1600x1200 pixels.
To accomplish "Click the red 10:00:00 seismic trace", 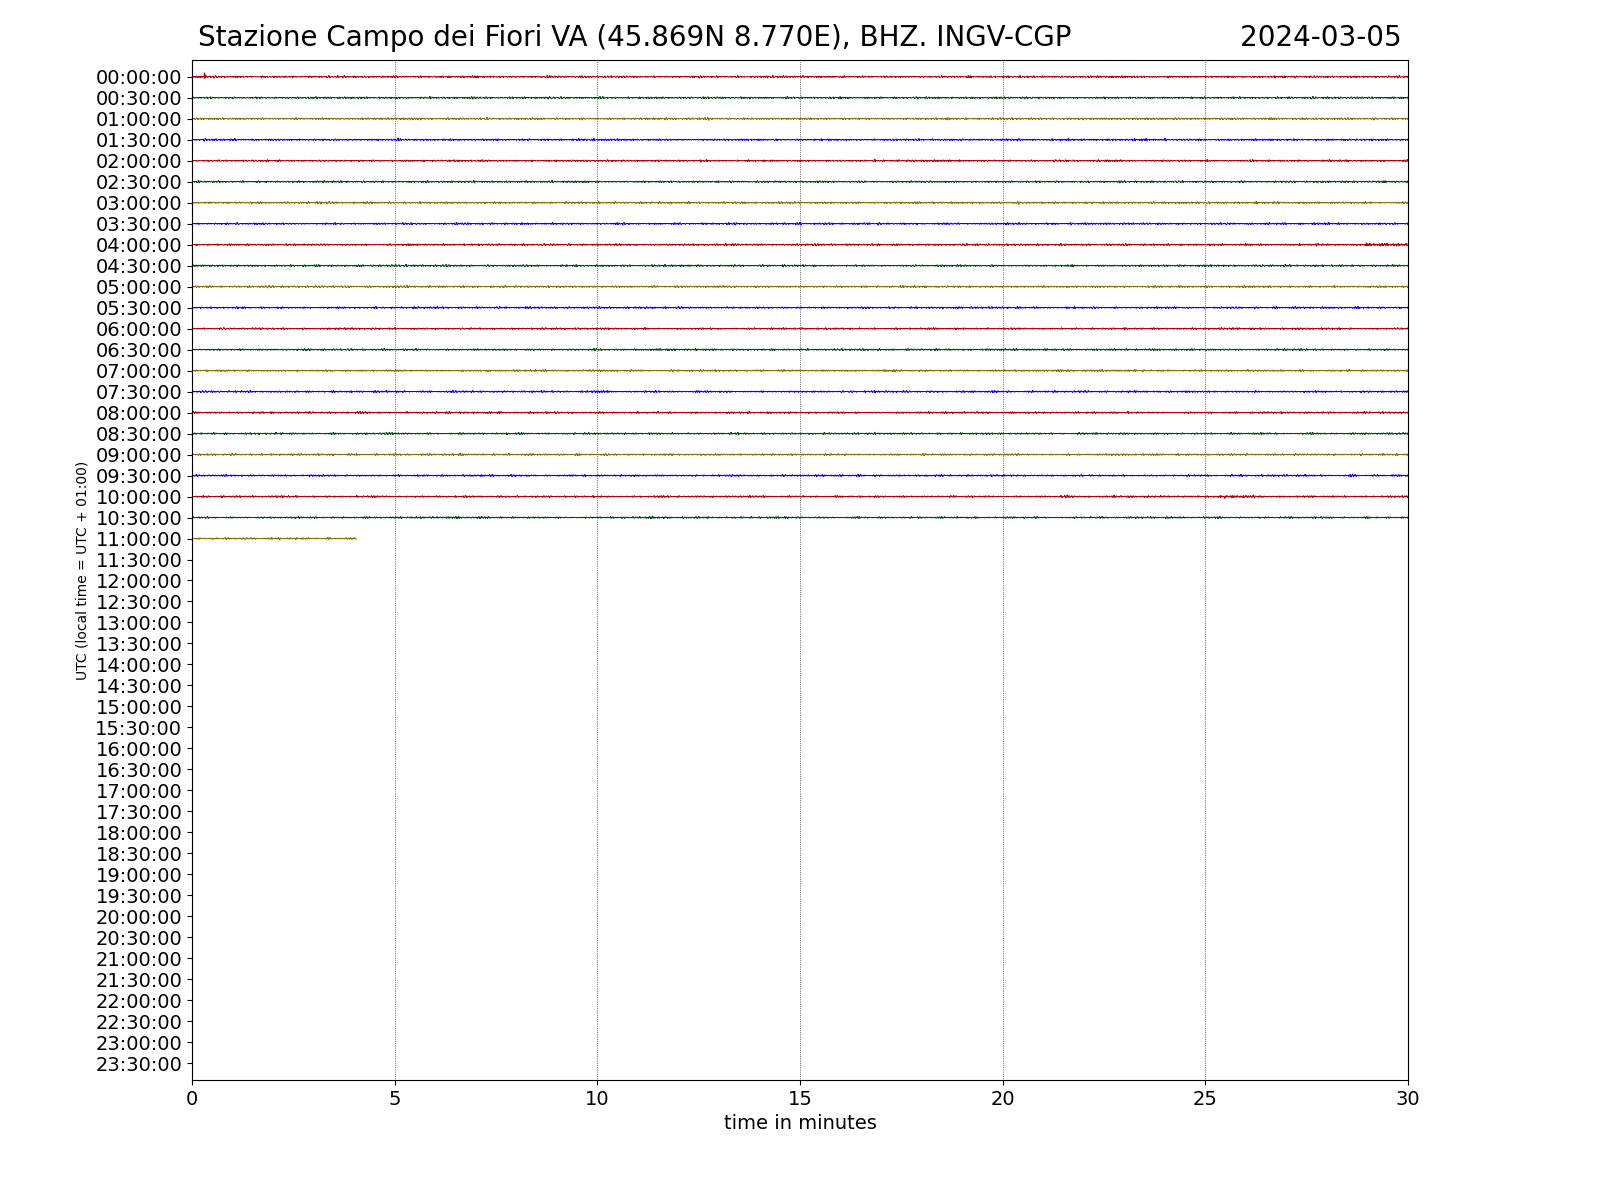I will point(800,497).
